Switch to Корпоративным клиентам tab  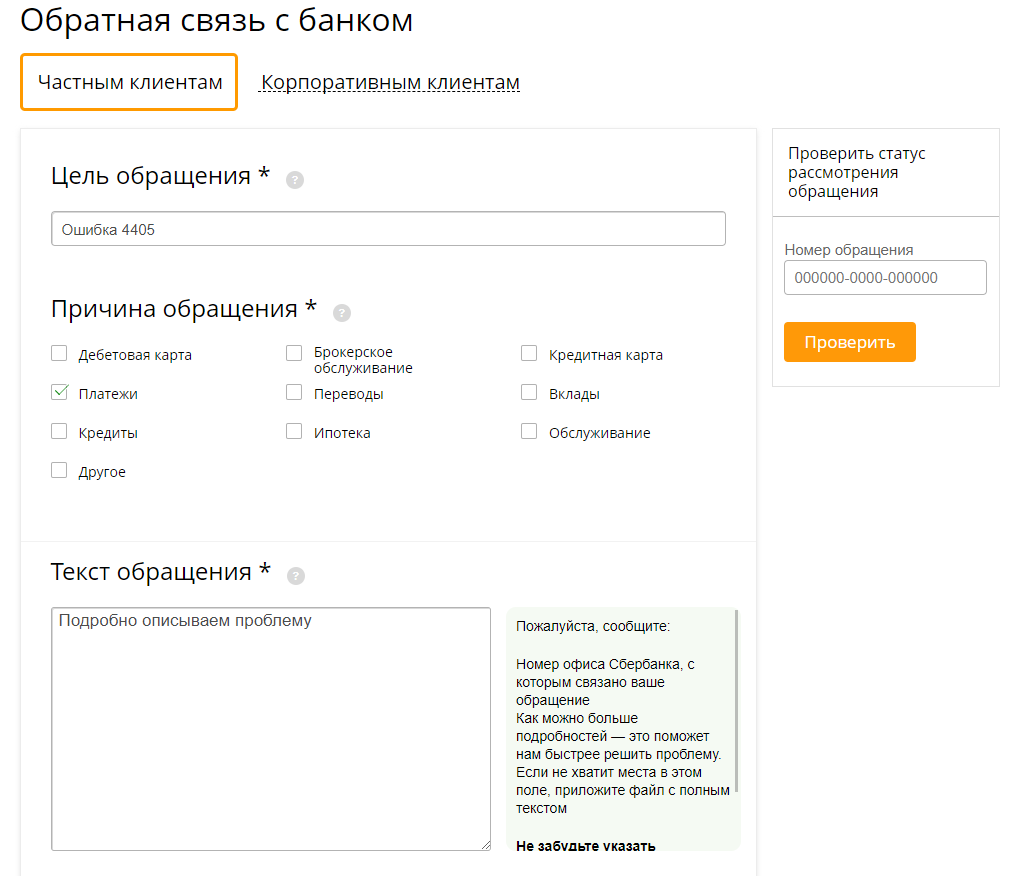(390, 82)
